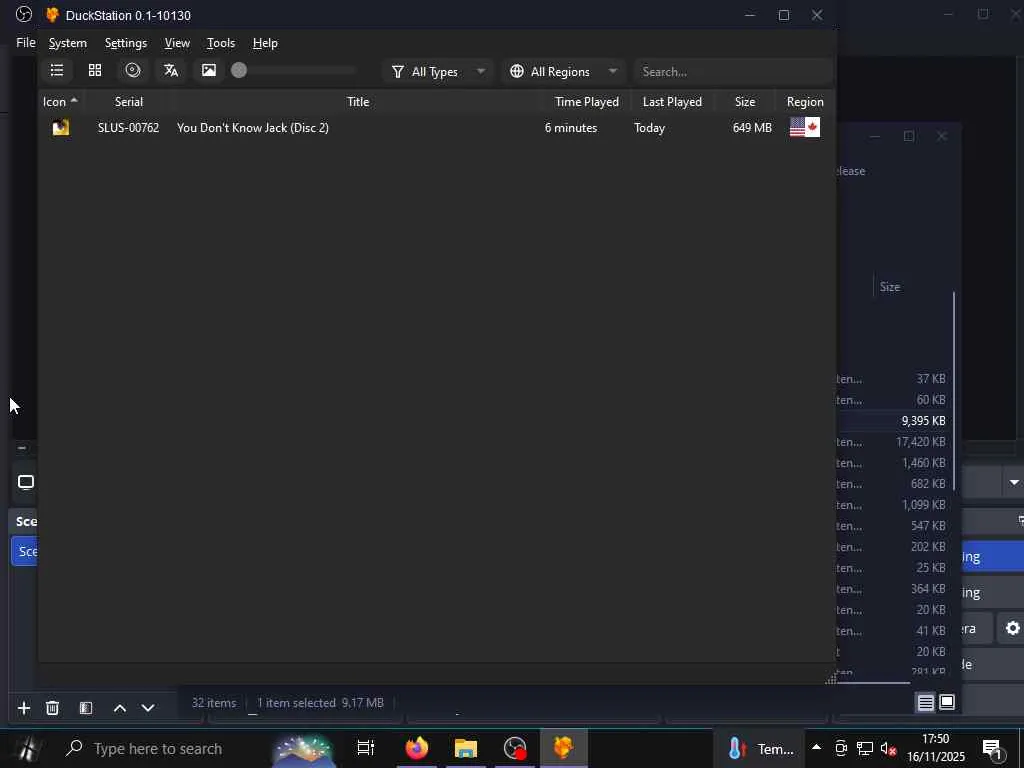Select the You Don't Know Jack cover icon
The width and height of the screenshot is (1024, 768).
coord(61,127)
